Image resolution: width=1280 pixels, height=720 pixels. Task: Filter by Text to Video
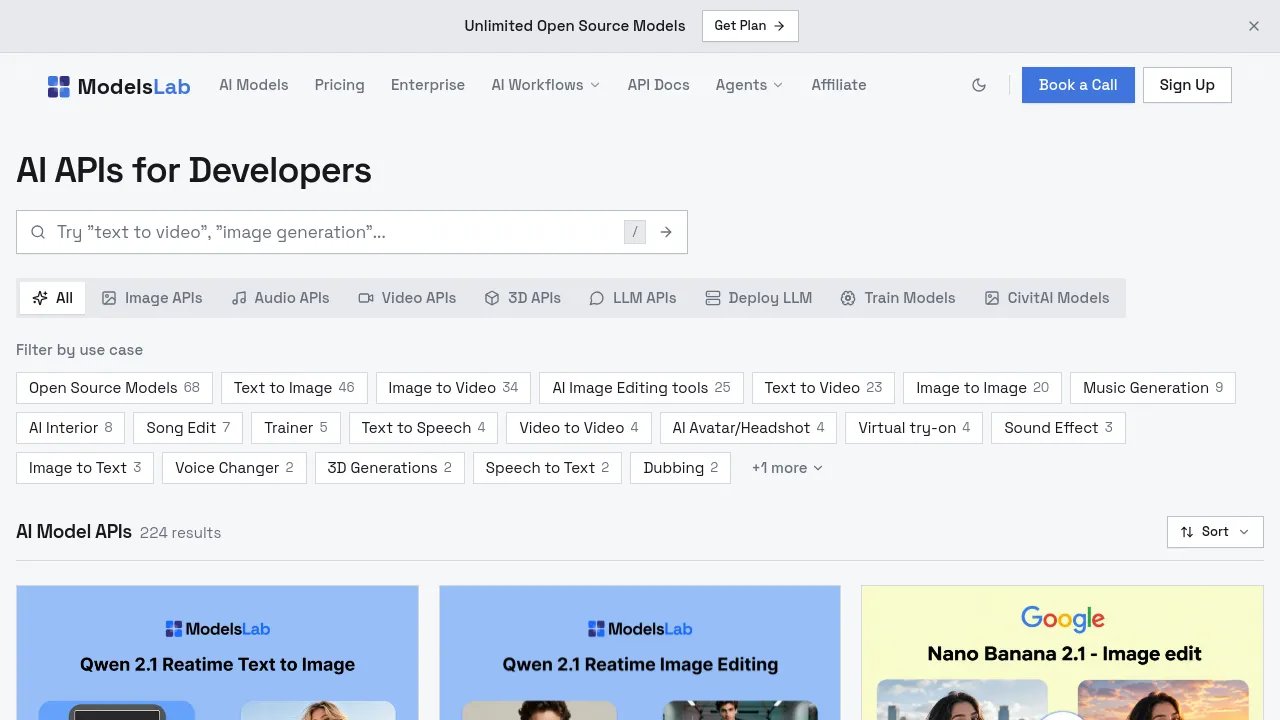[823, 388]
